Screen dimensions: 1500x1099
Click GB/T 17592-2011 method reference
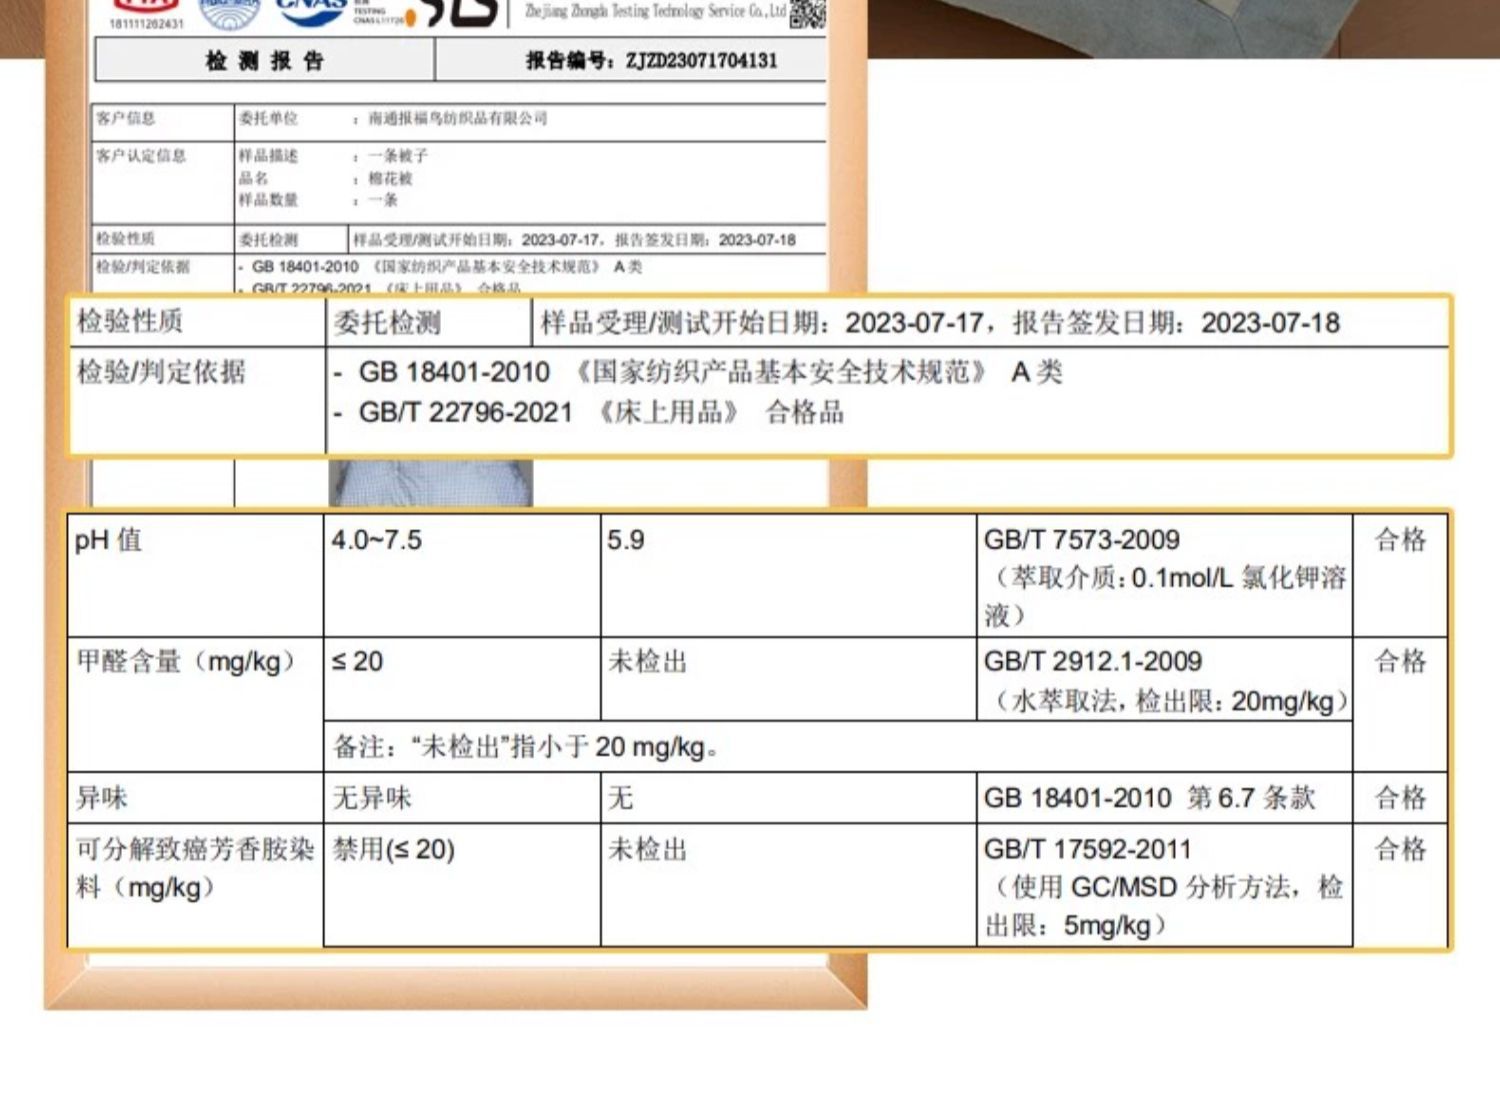[x=1087, y=849]
